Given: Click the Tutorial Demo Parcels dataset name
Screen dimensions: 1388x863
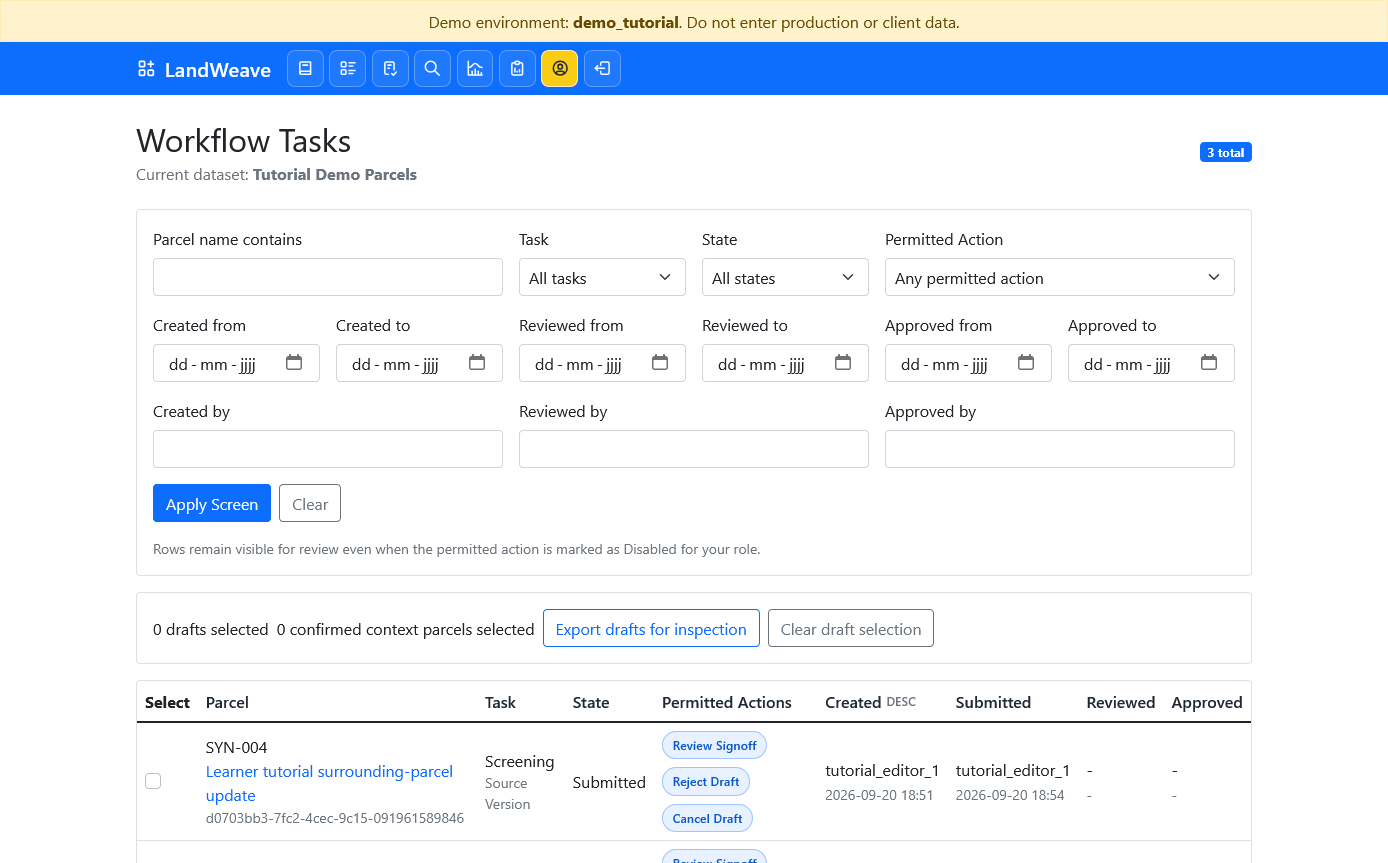Looking at the screenshot, I should [x=335, y=174].
